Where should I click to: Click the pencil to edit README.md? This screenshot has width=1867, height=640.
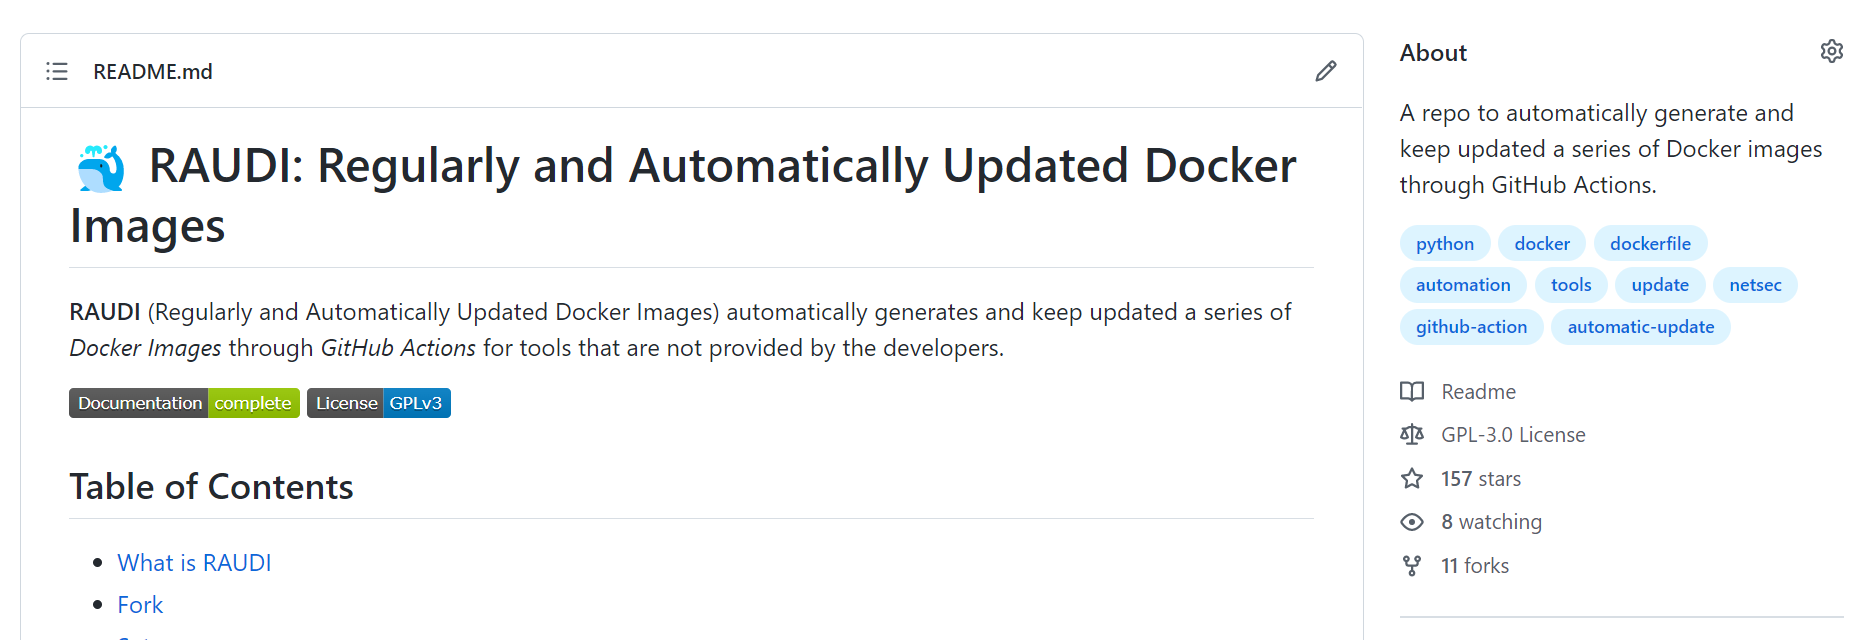tap(1325, 71)
